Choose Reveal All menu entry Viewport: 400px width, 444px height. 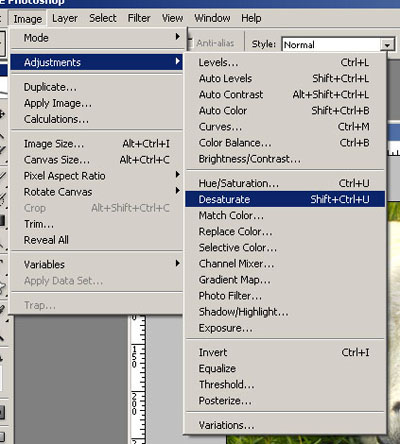(x=97, y=240)
